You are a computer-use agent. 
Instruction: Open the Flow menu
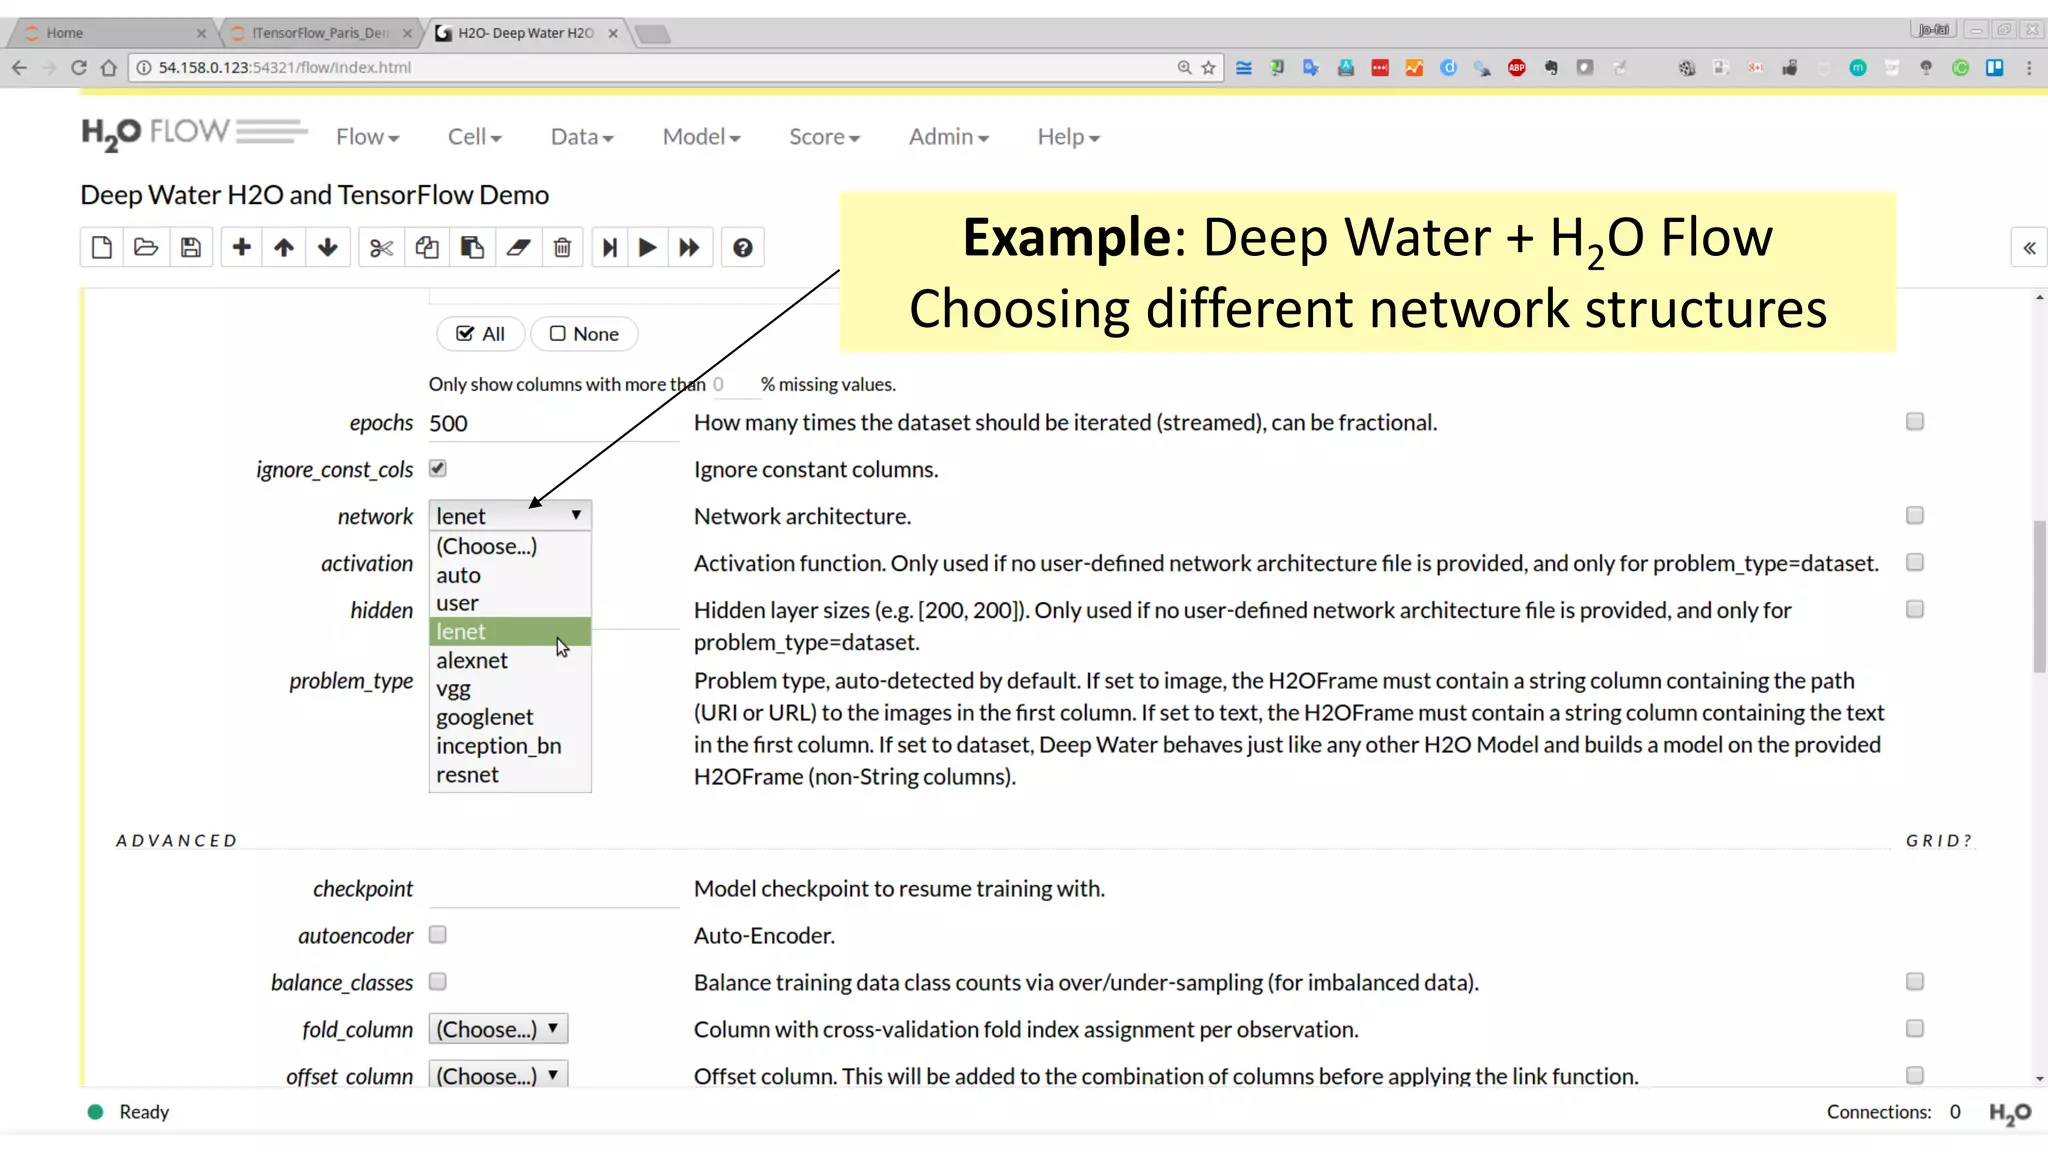pos(367,136)
